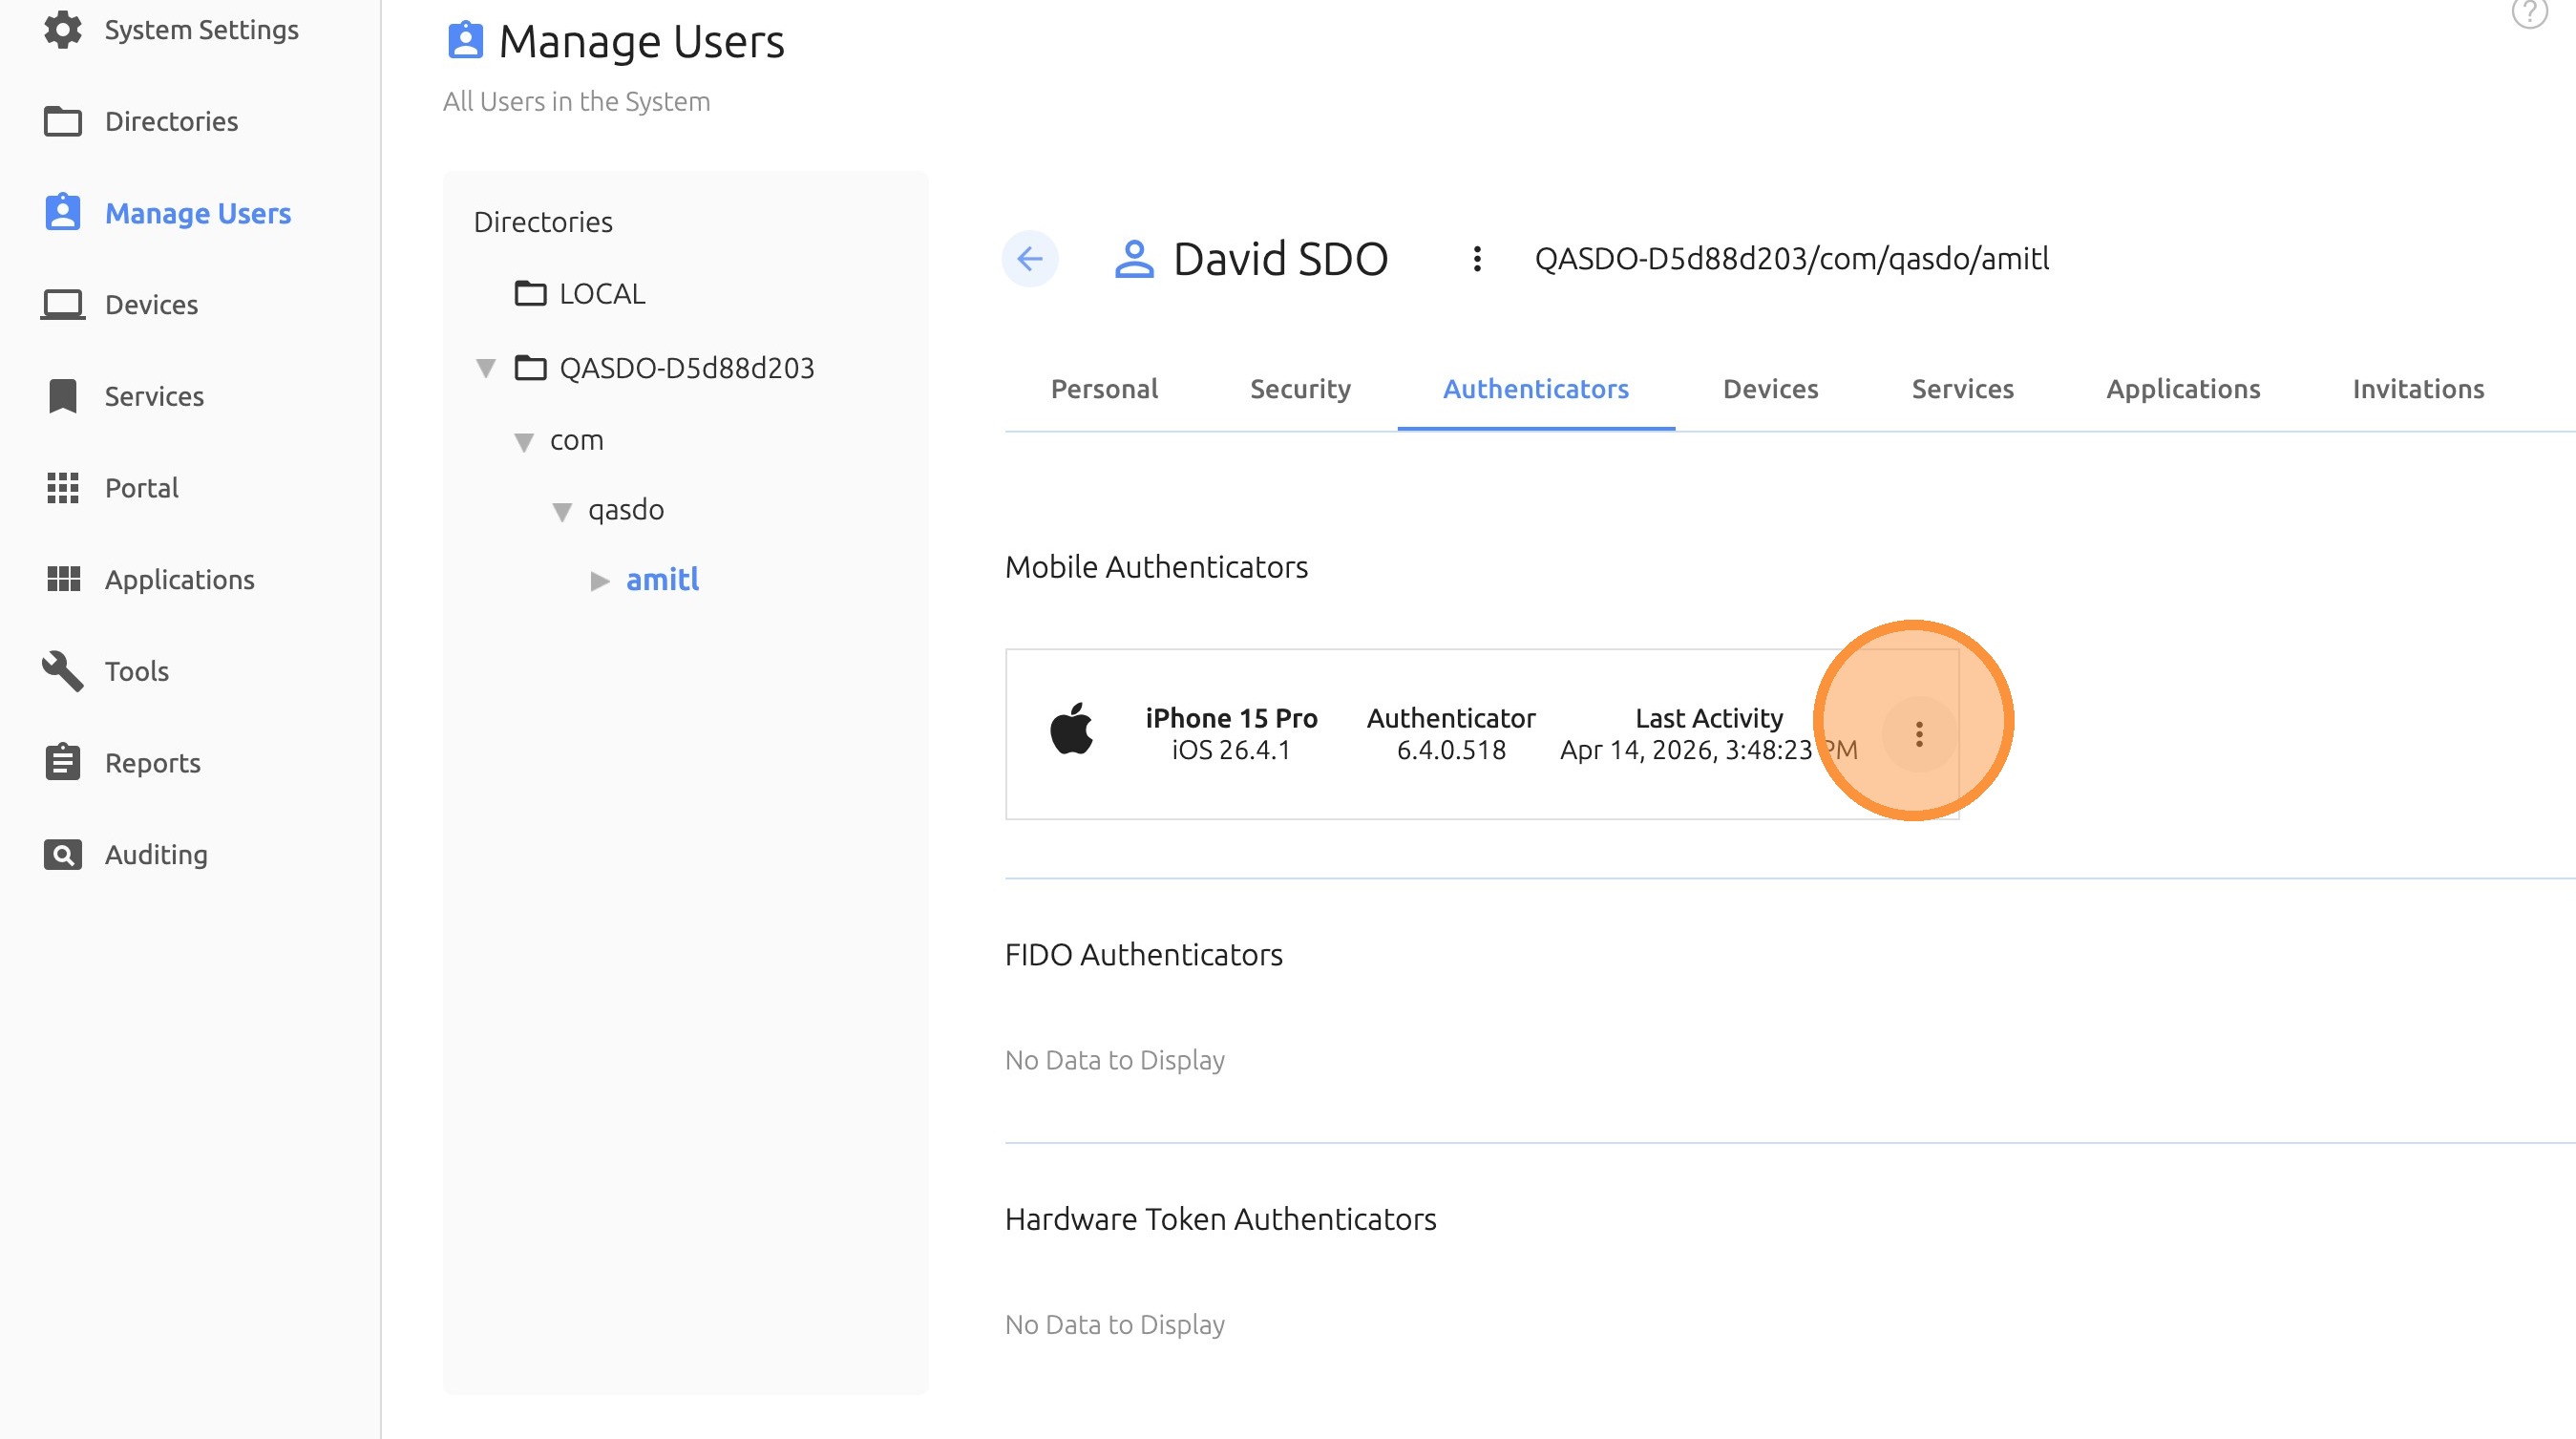The image size is (2576, 1439).
Task: Click the Auditing magnifier icon
Action: 63,854
